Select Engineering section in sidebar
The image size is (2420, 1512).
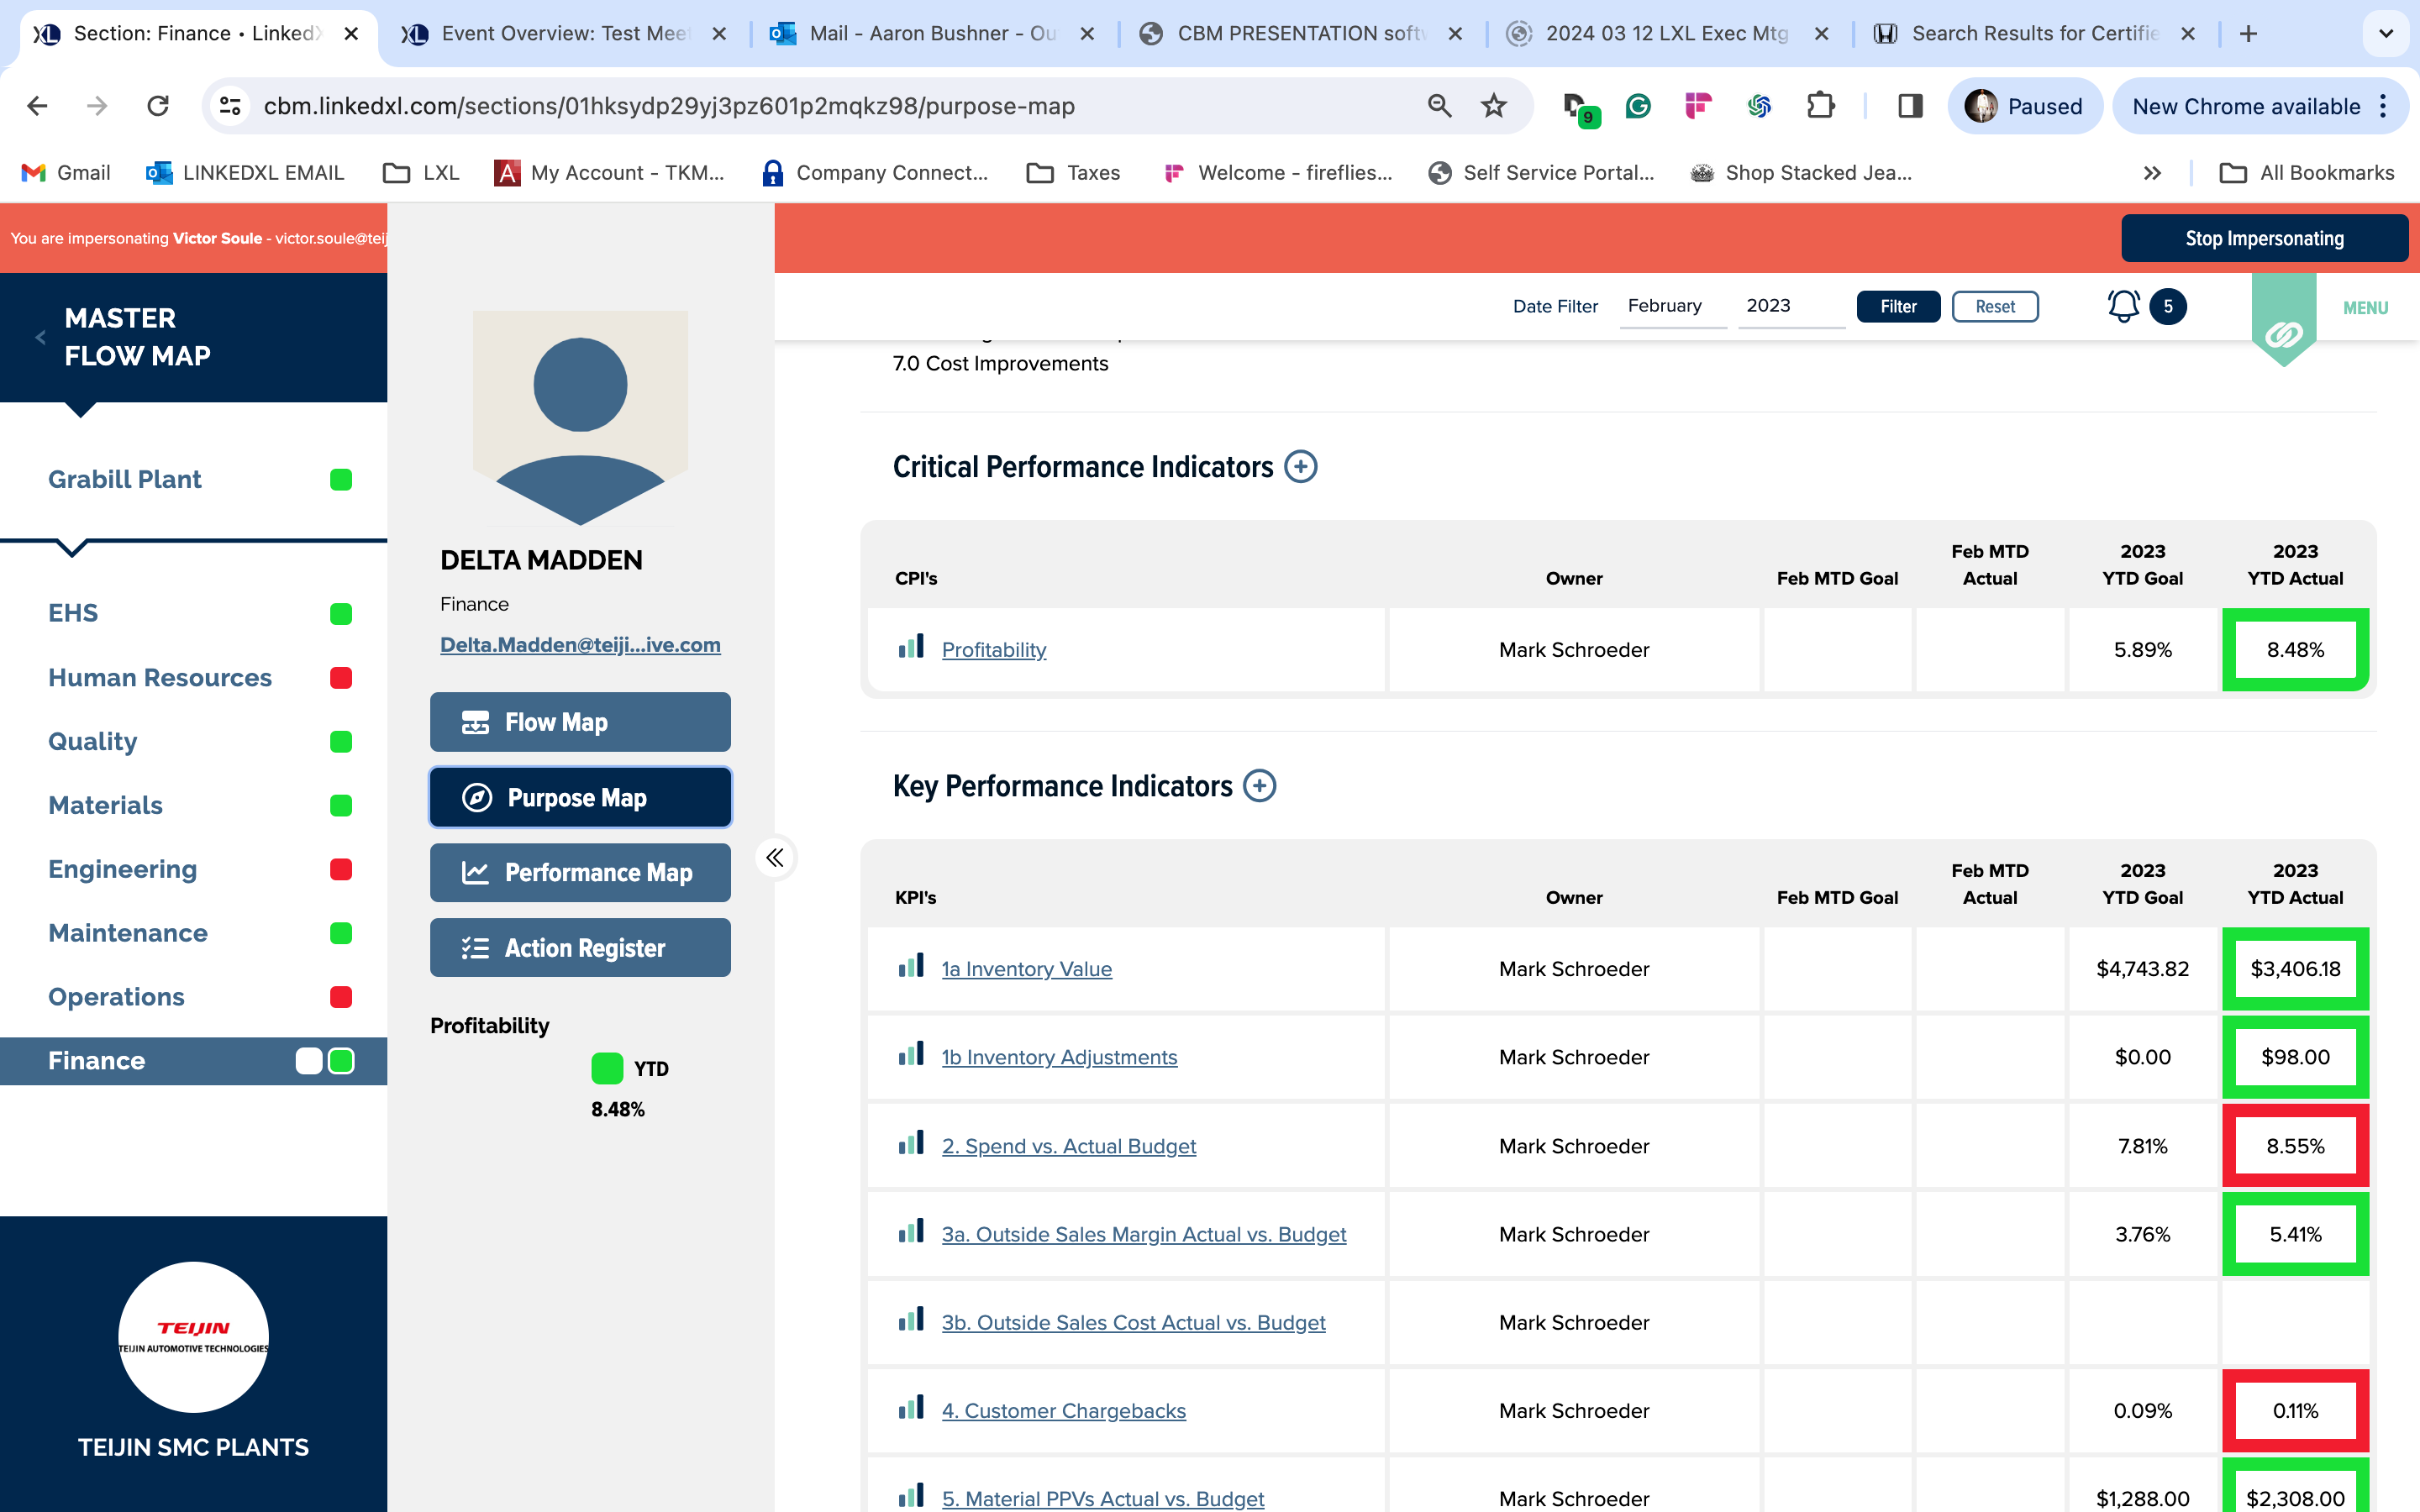pos(122,869)
